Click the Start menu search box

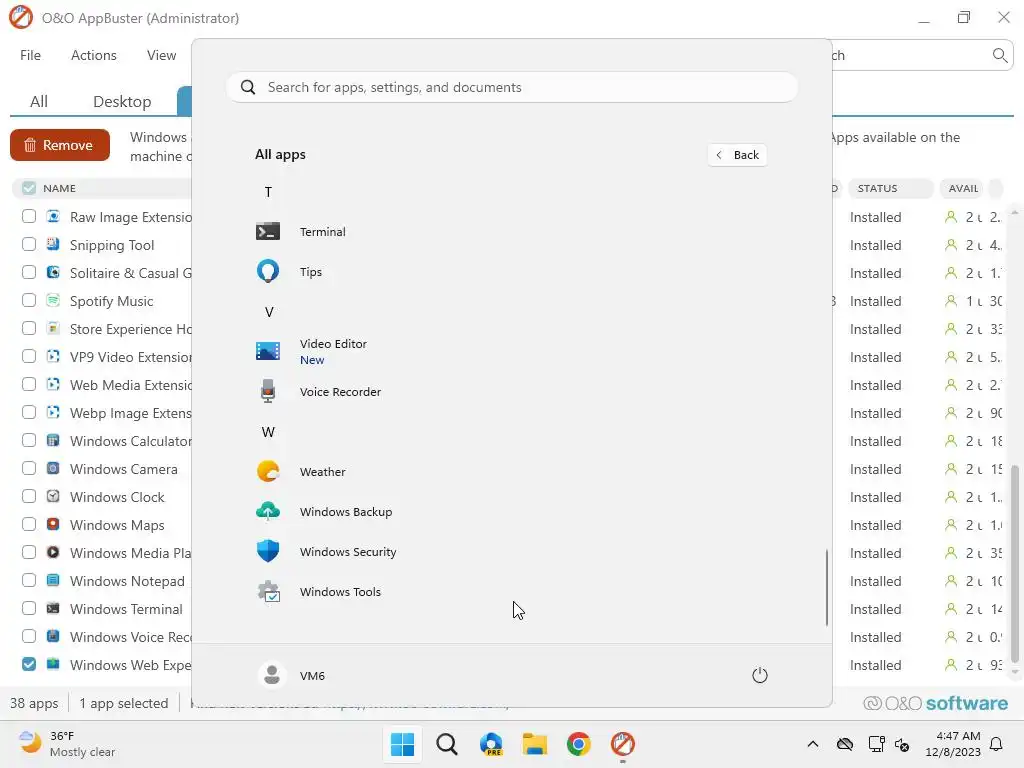coord(512,88)
